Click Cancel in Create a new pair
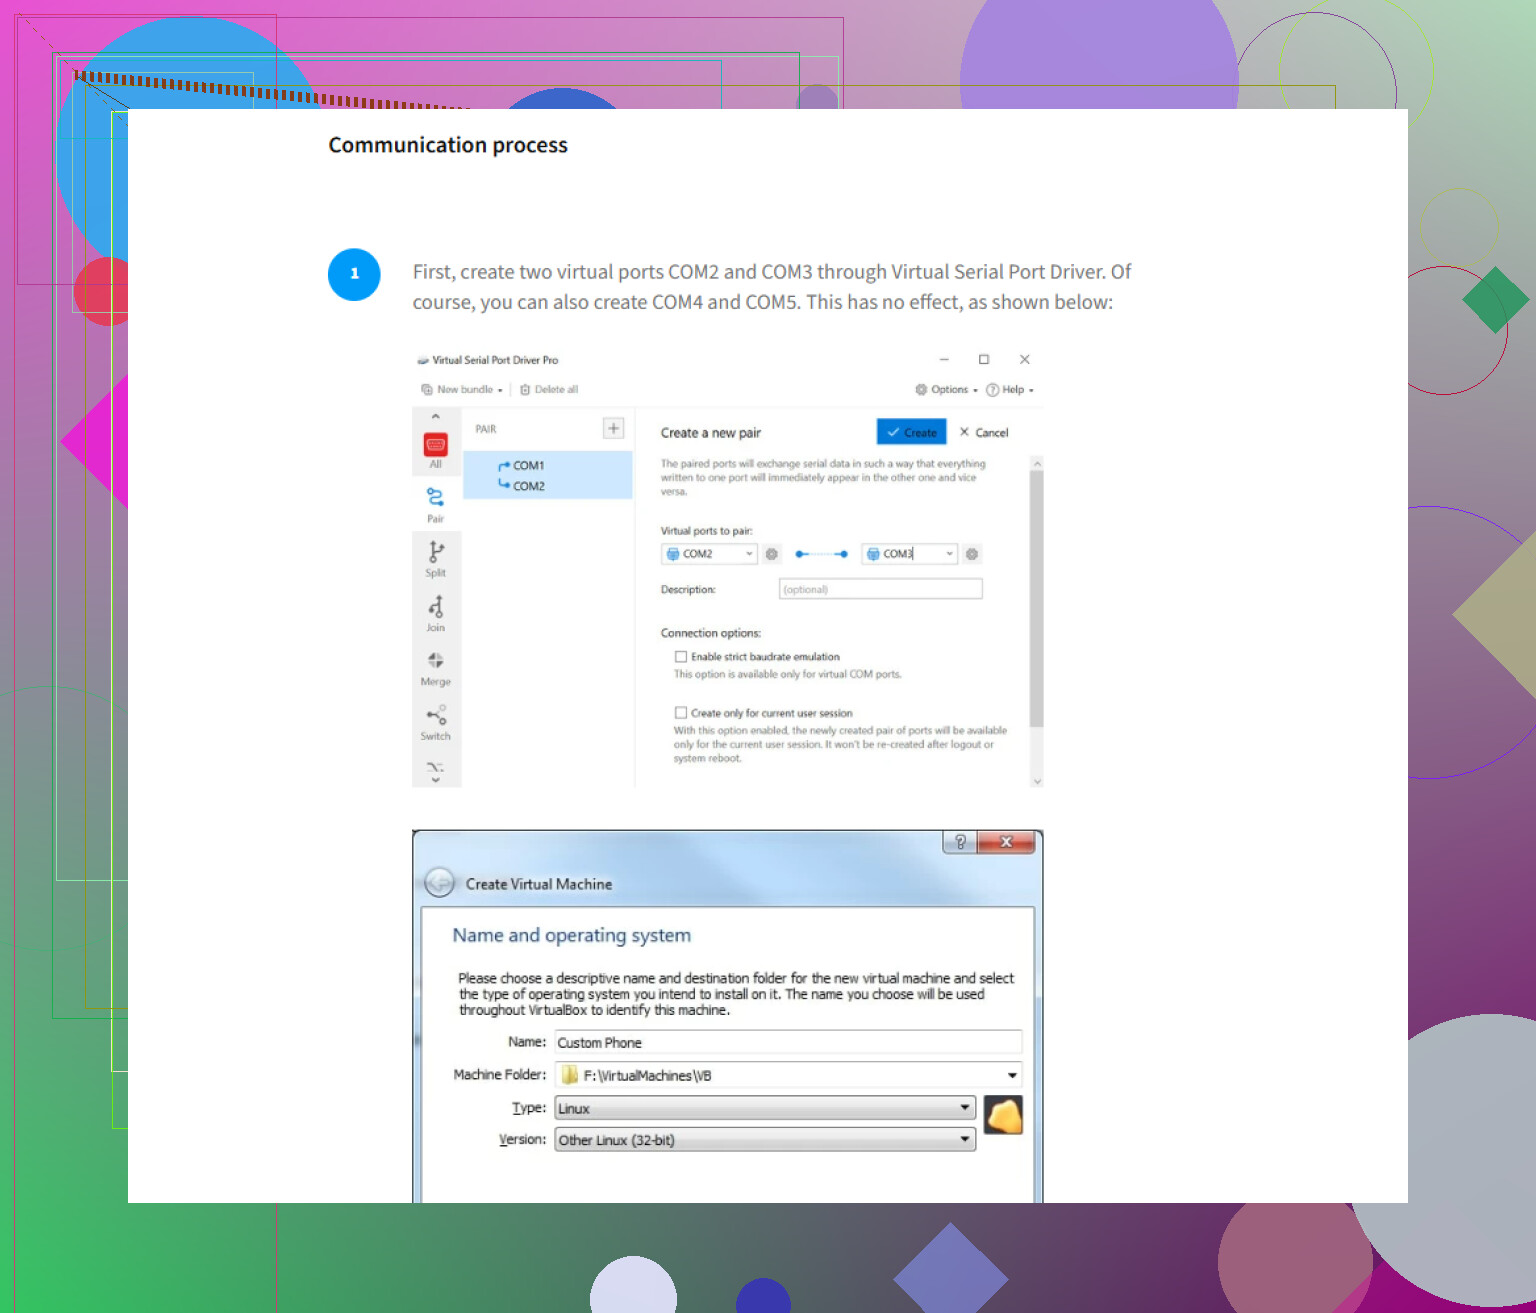The width and height of the screenshot is (1536, 1313). click(984, 433)
